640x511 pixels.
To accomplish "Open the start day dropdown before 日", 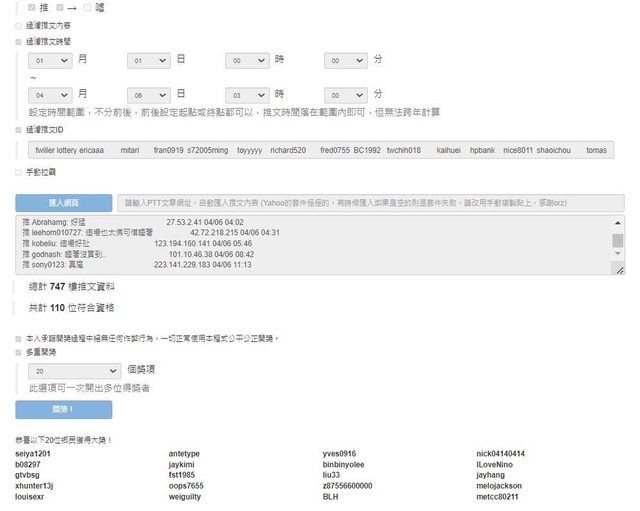I will [149, 60].
